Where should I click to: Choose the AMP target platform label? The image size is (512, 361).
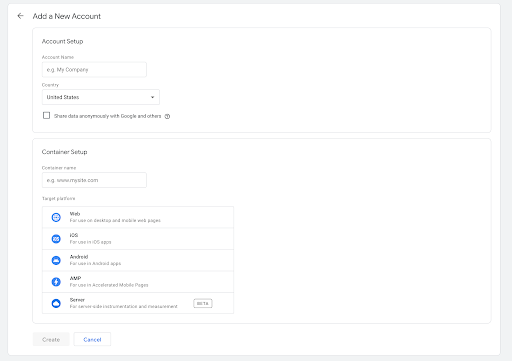75,278
